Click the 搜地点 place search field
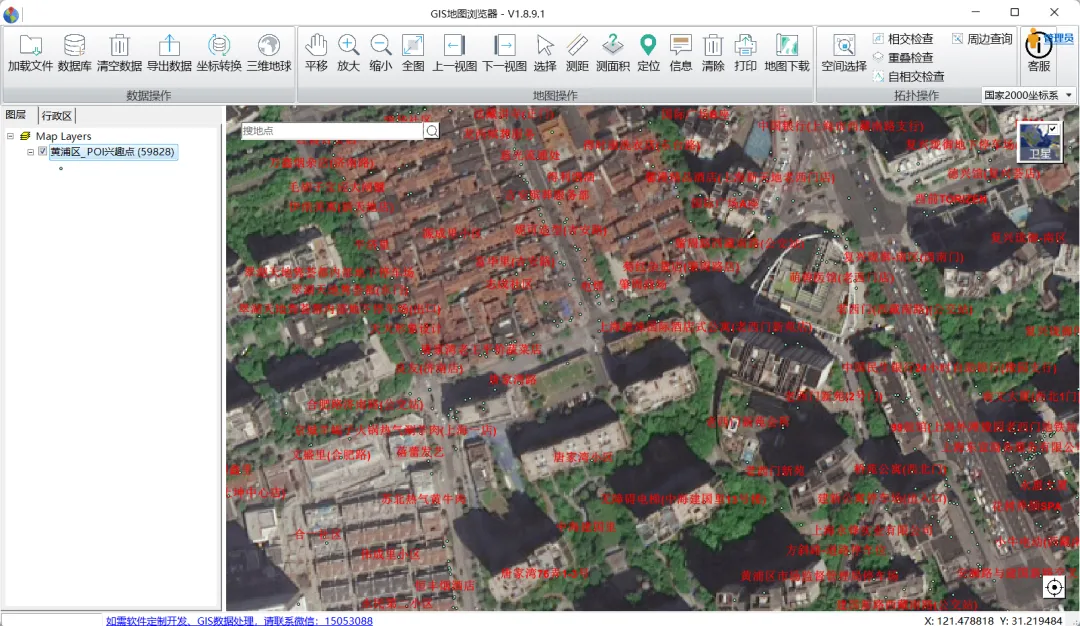 [332, 131]
